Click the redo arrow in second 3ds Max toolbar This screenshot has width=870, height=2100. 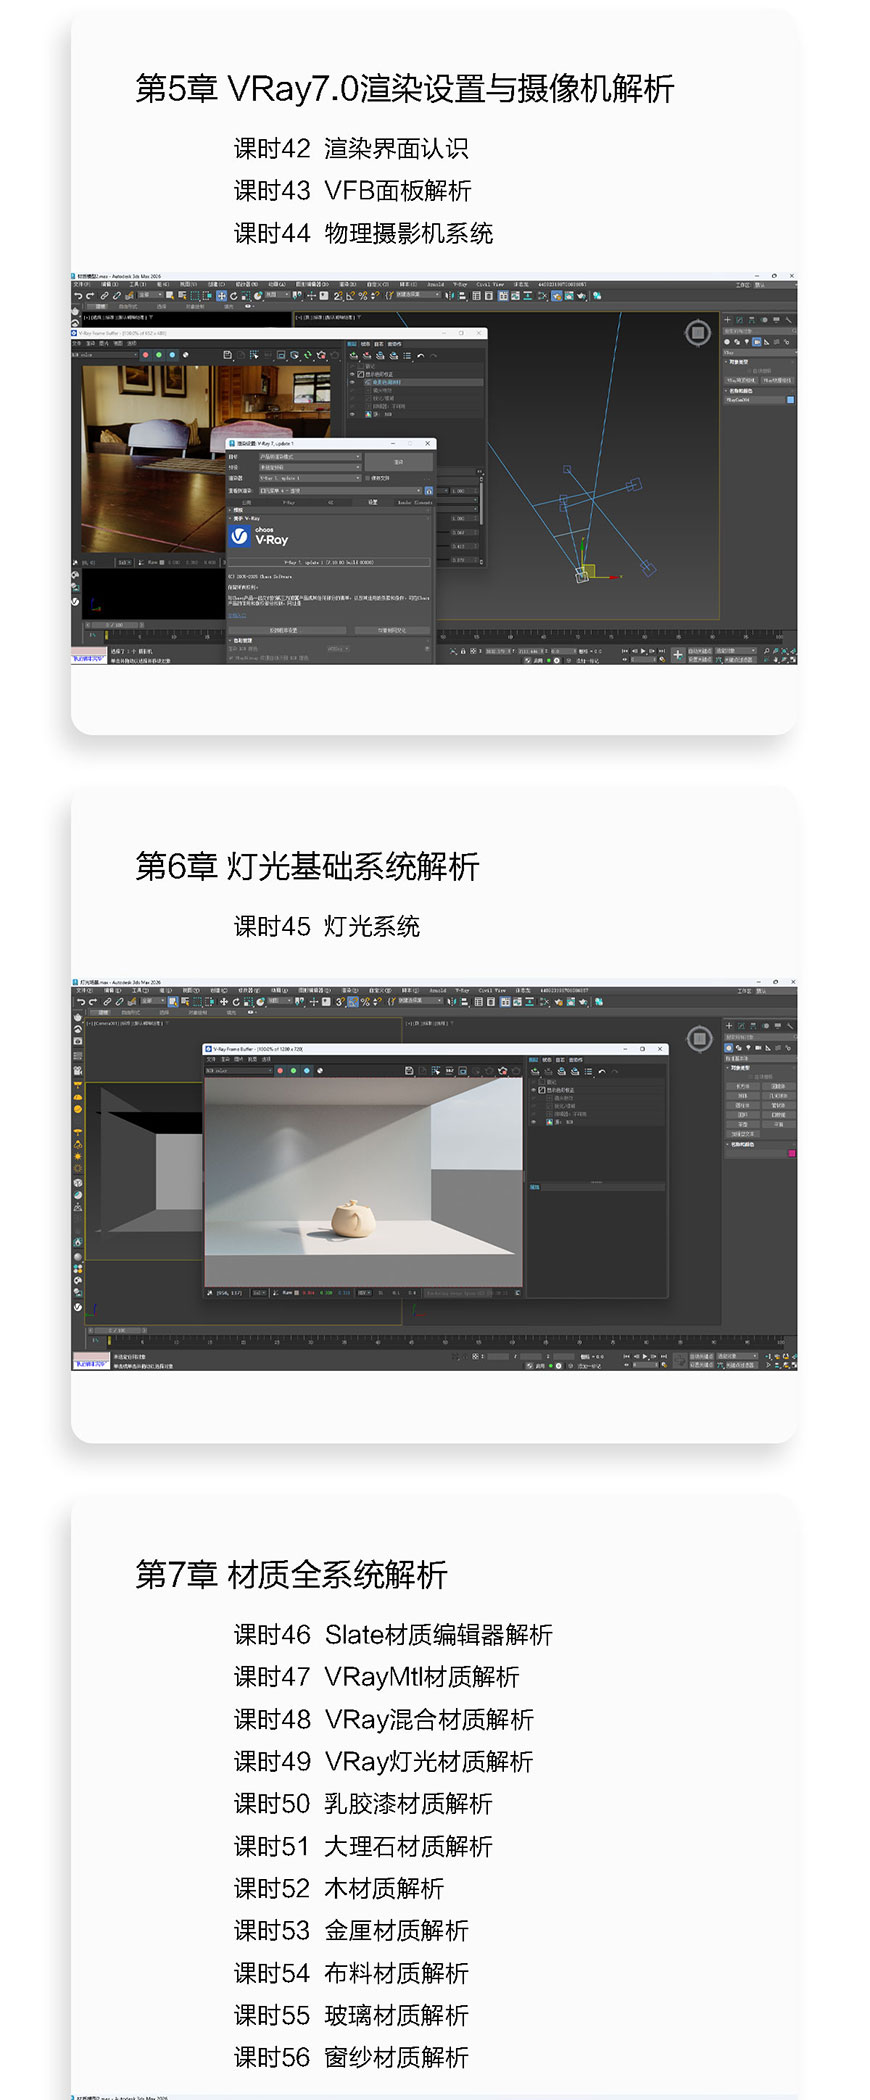click(91, 1001)
